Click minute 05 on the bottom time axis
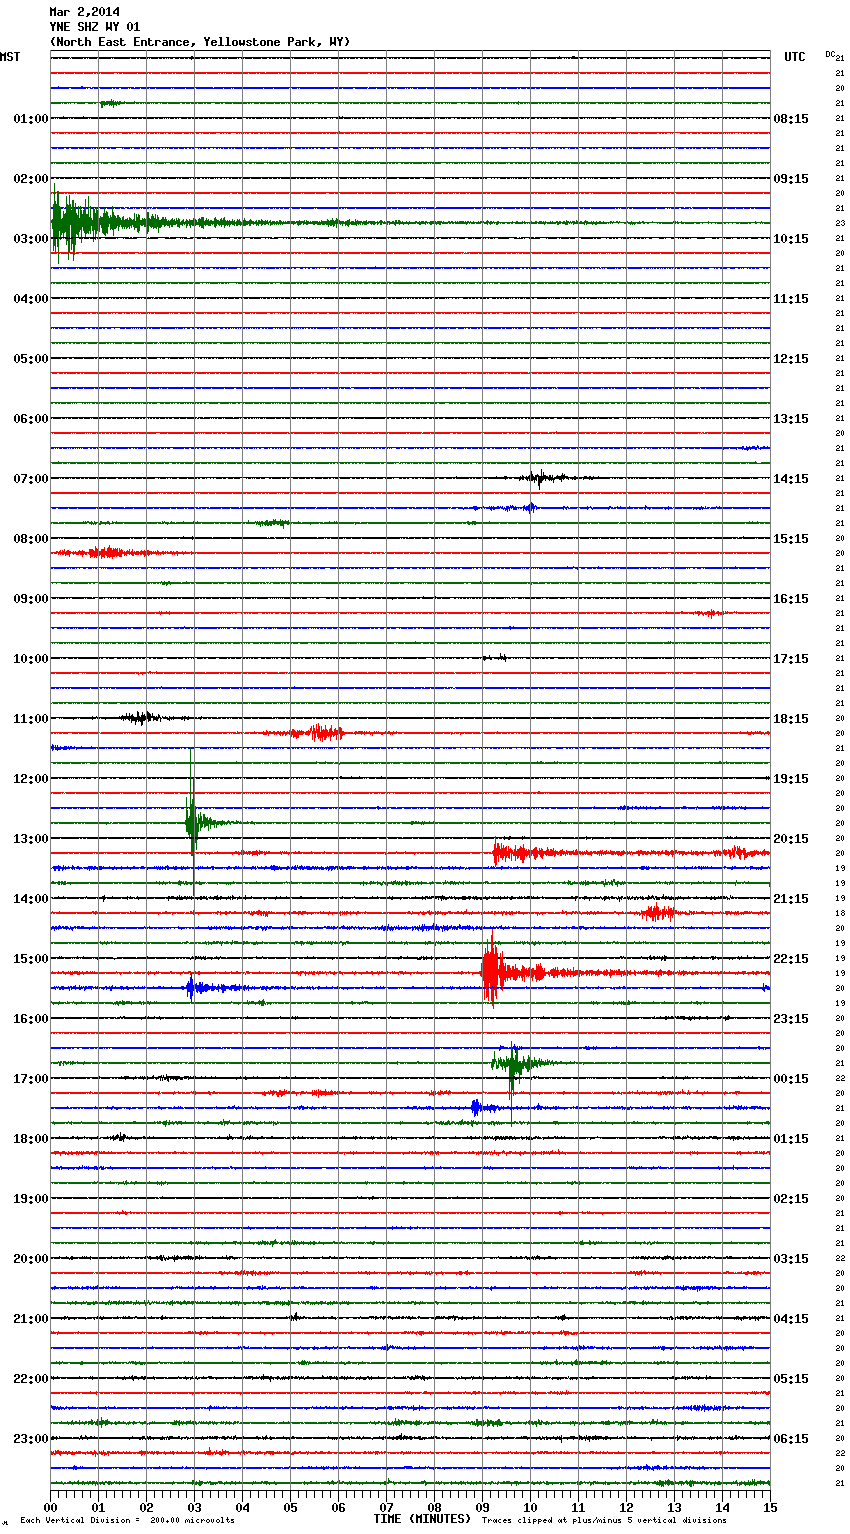The height and width of the screenshot is (1534, 850). pos(290,1506)
